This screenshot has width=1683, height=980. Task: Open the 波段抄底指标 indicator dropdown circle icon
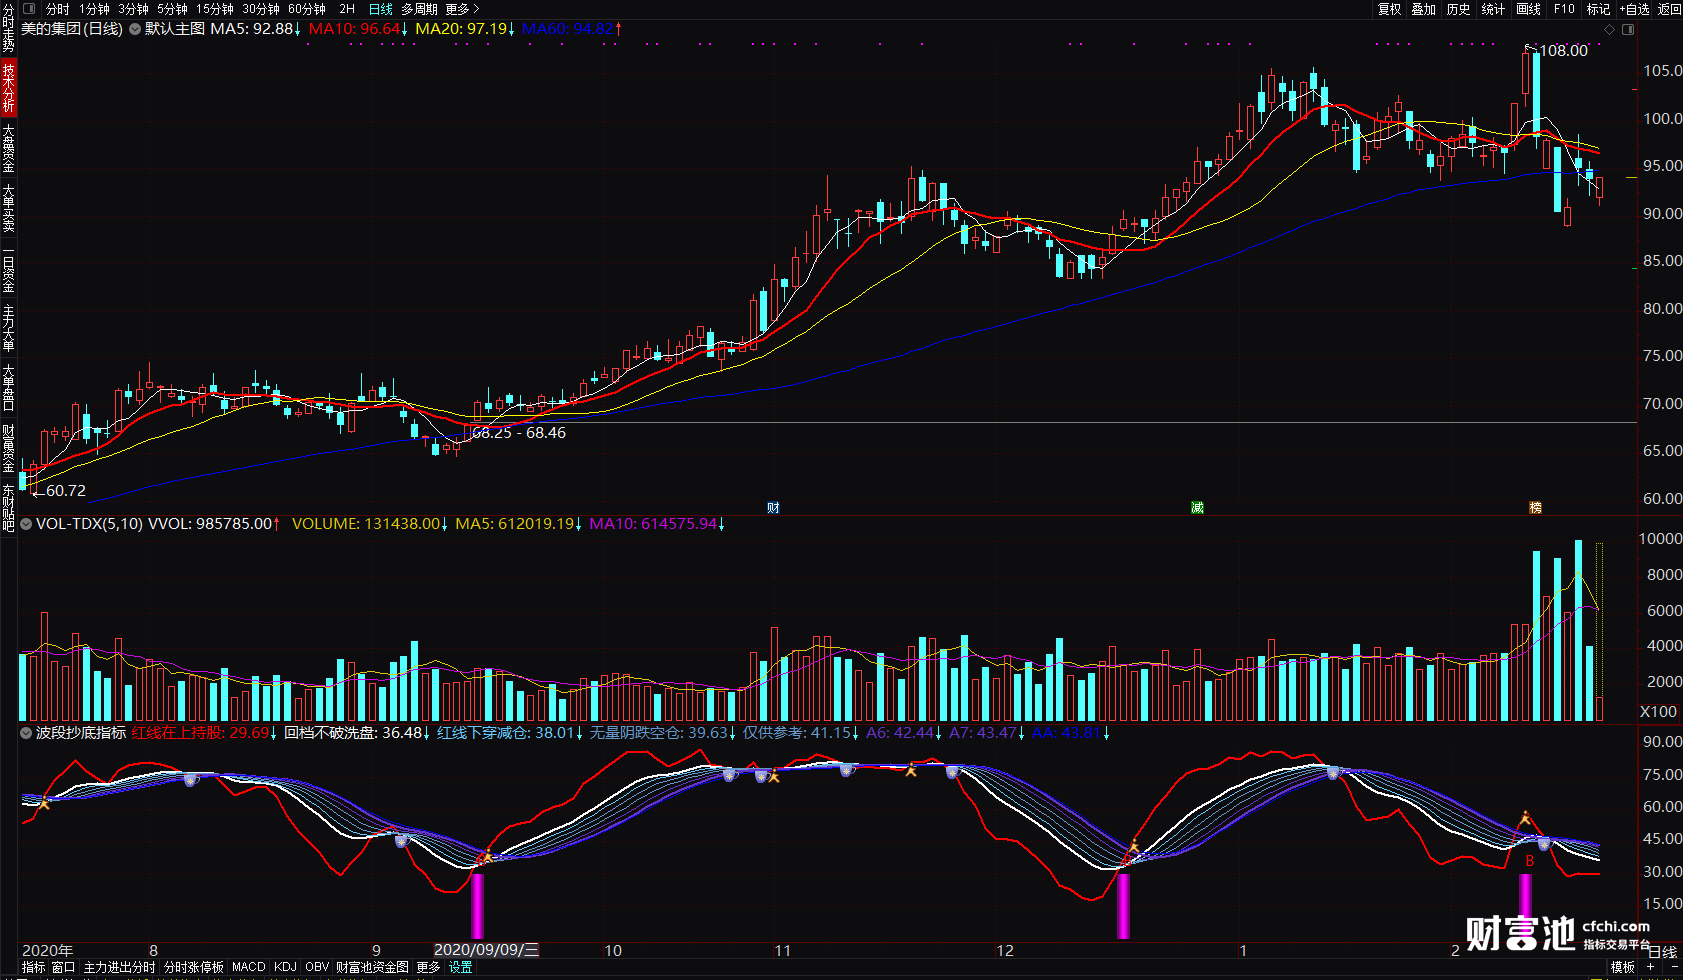coord(26,733)
